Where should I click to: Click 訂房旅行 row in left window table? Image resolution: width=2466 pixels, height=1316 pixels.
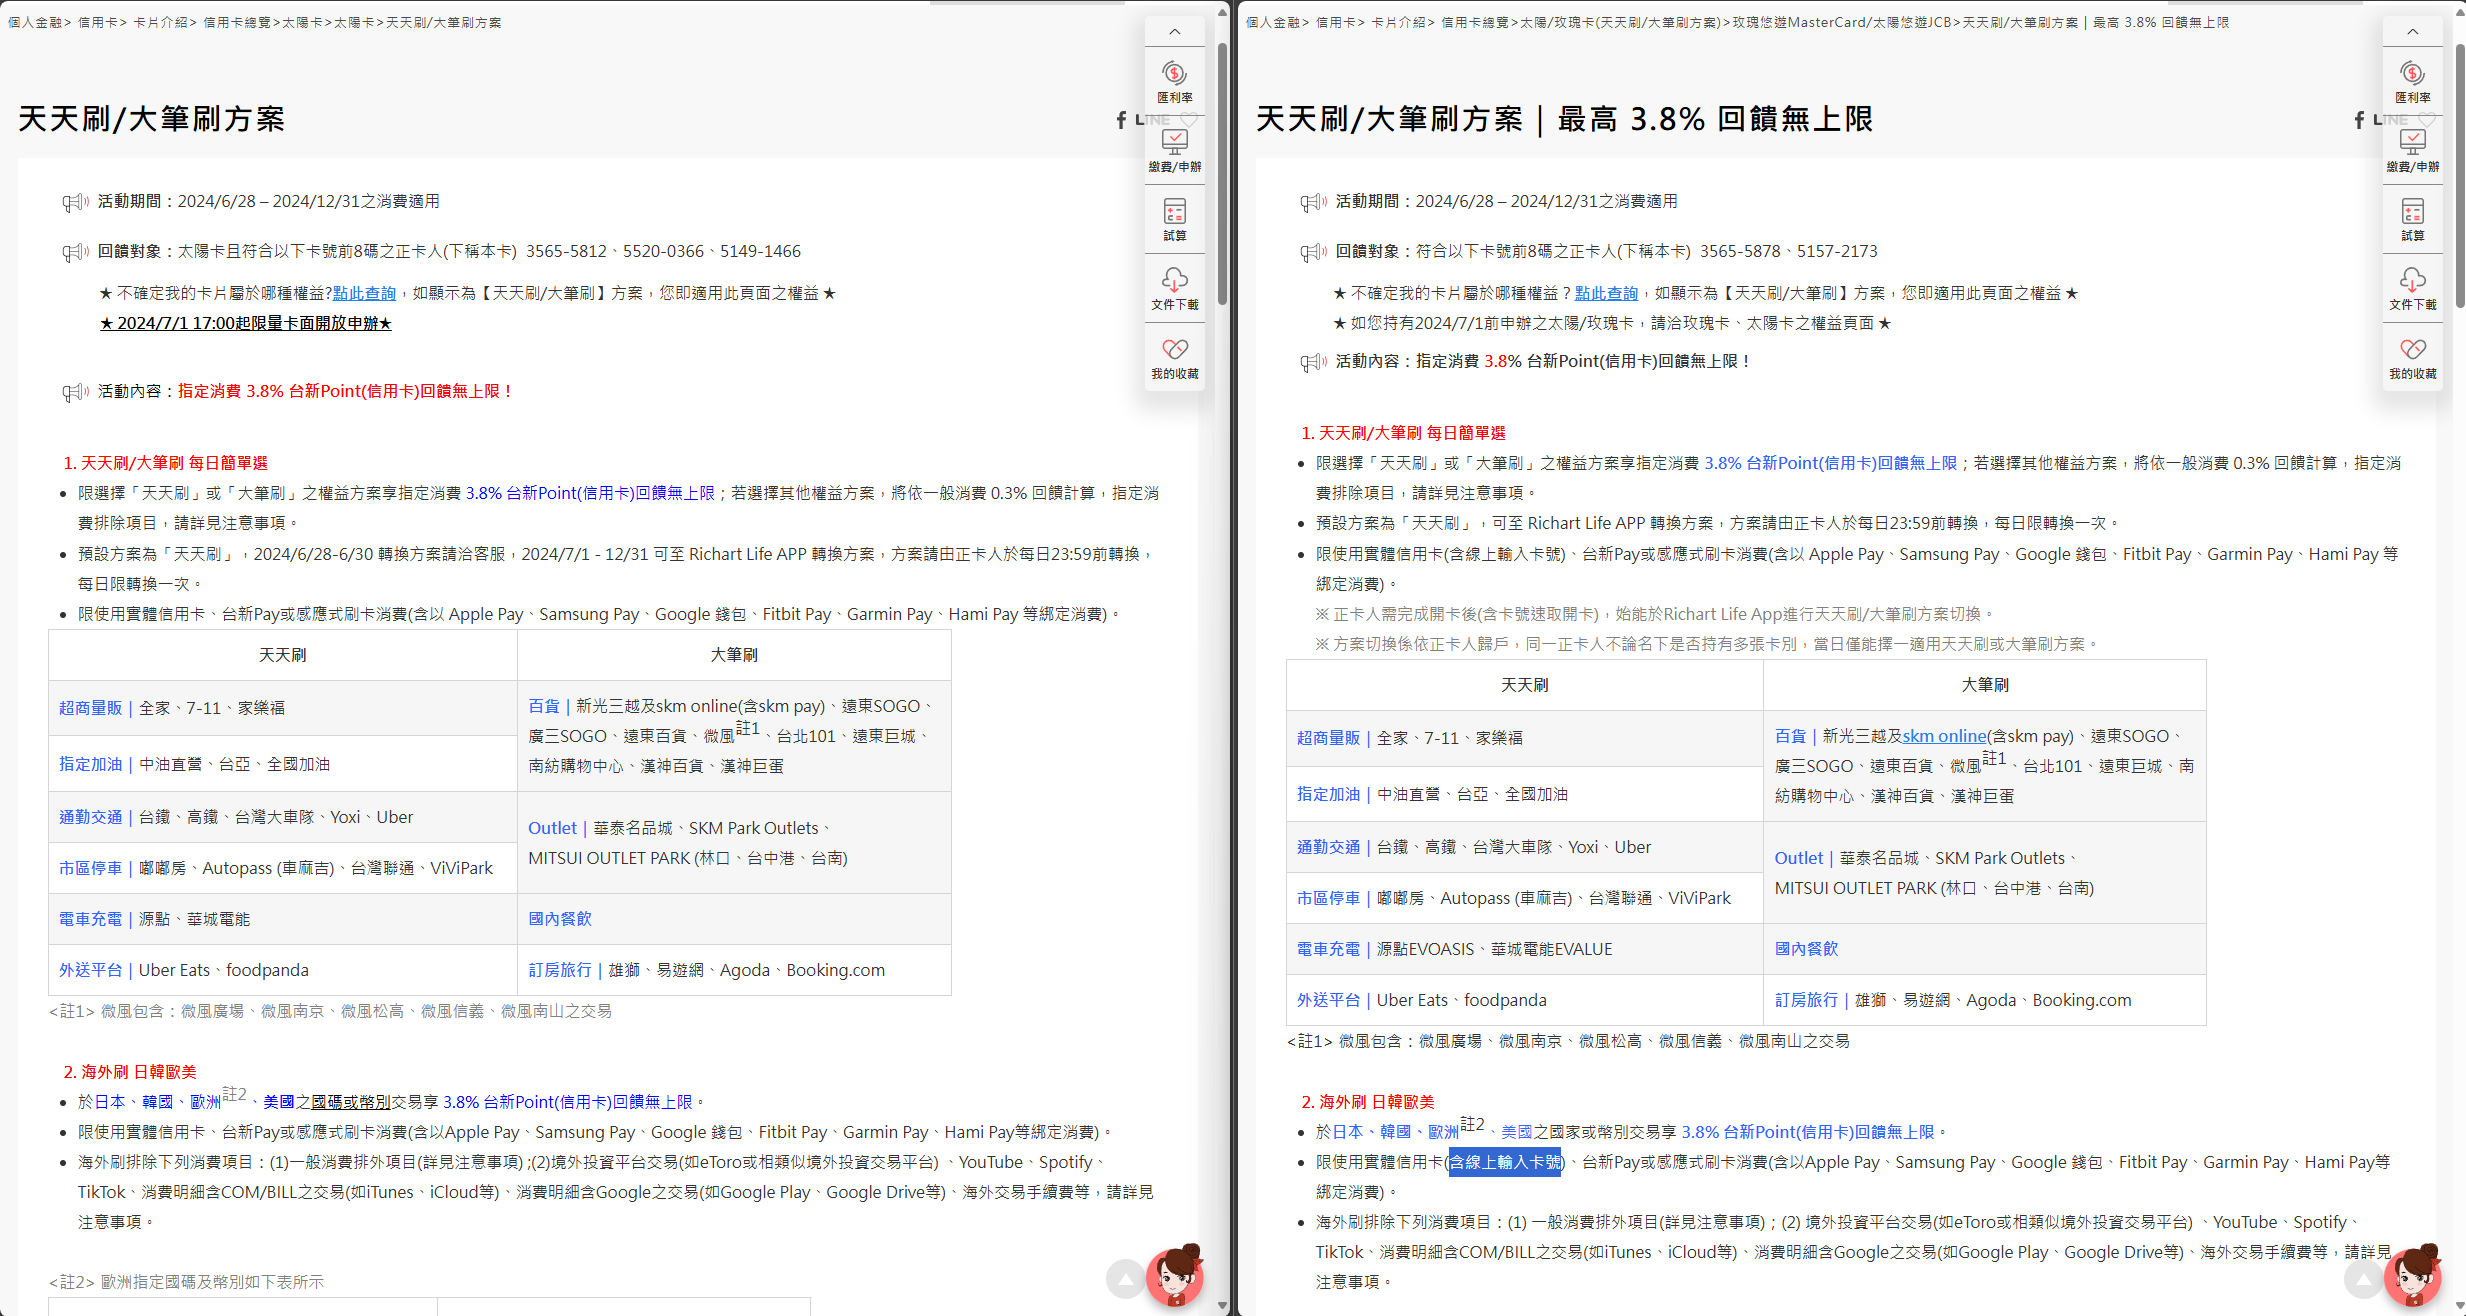(734, 970)
